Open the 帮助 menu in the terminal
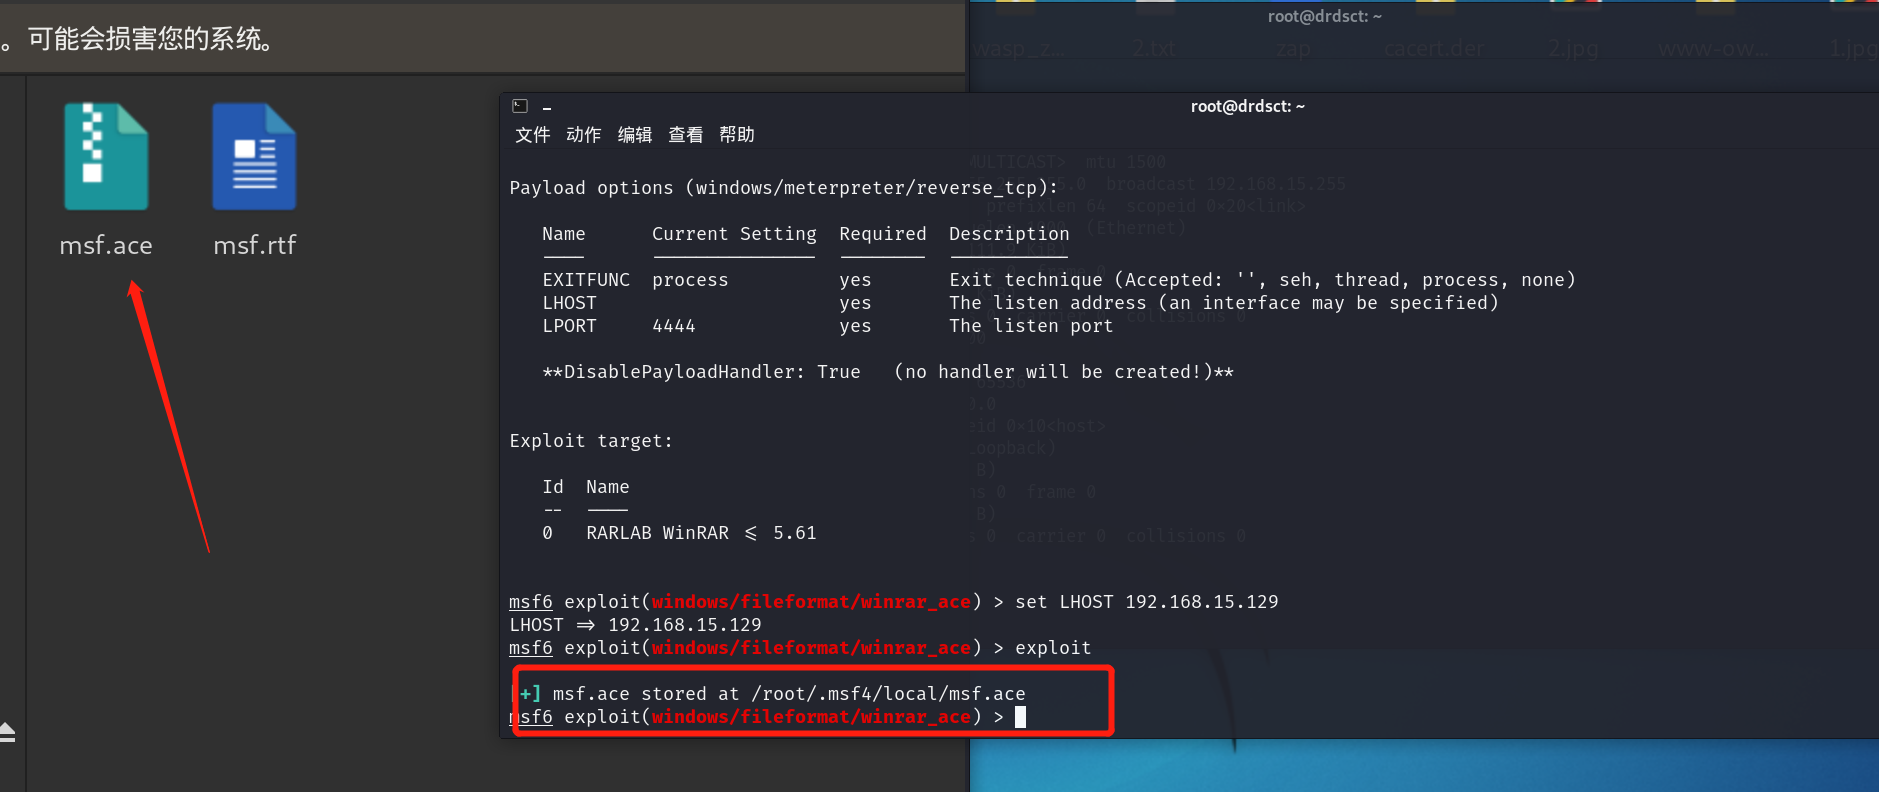The width and height of the screenshot is (1879, 792). click(x=736, y=135)
